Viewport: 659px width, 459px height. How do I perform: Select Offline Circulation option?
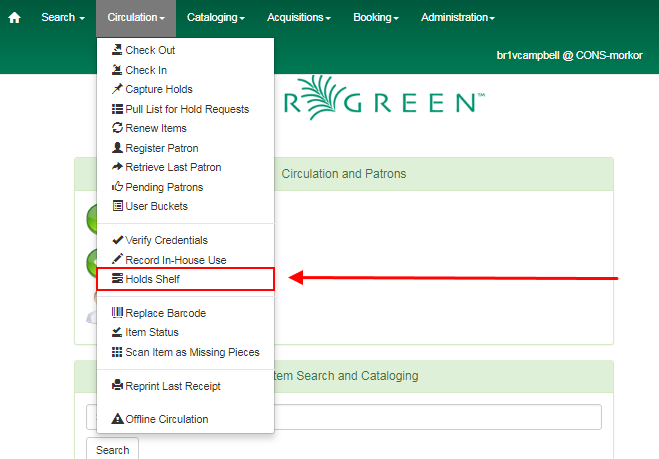click(166, 419)
